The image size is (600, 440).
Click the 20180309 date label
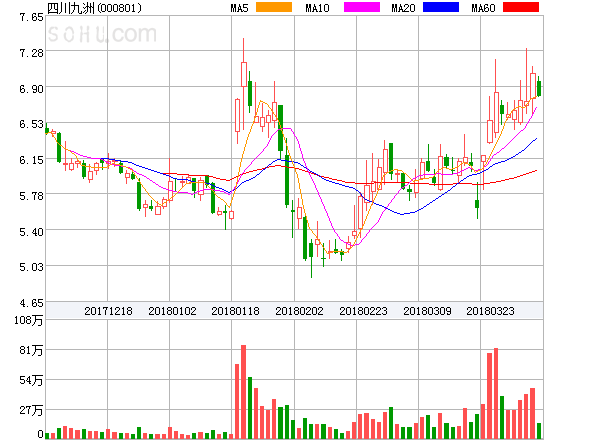tap(427, 311)
